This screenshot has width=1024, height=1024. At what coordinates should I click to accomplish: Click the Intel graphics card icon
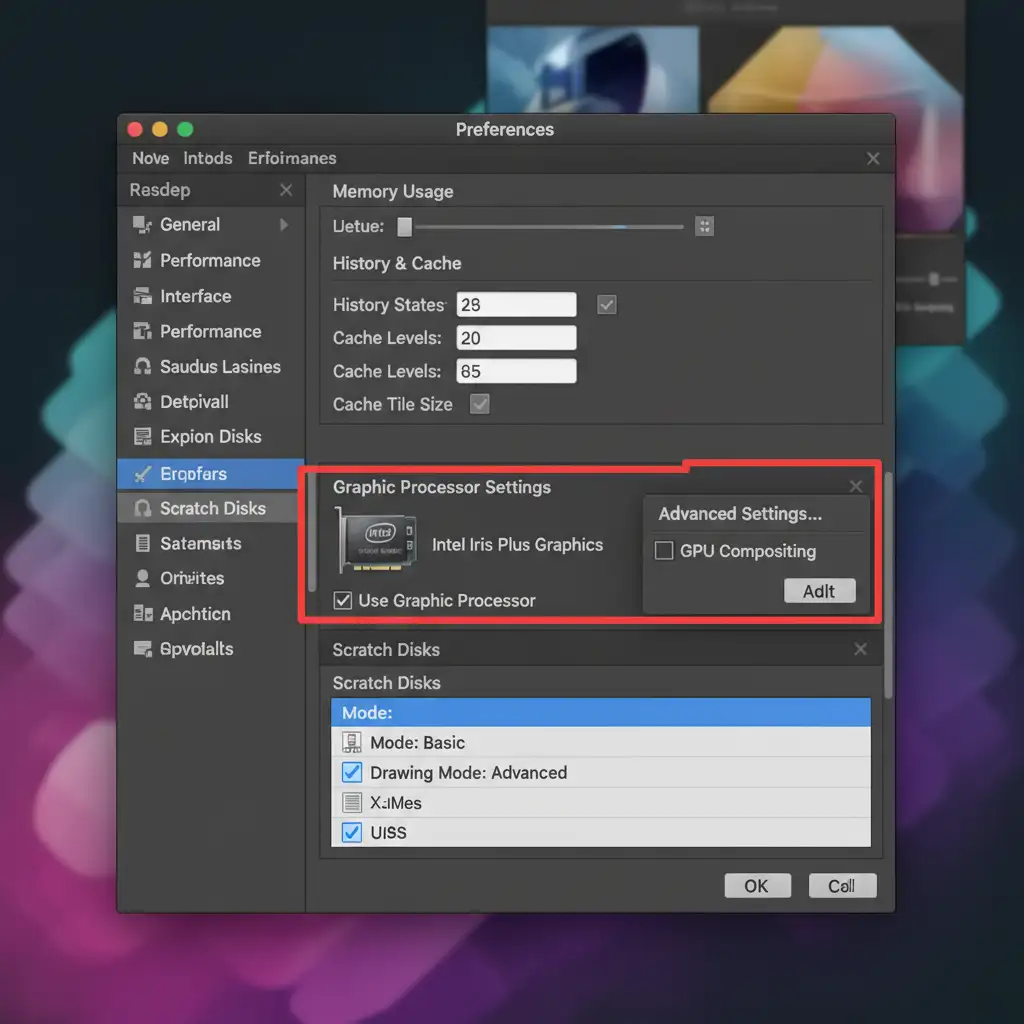tap(378, 540)
